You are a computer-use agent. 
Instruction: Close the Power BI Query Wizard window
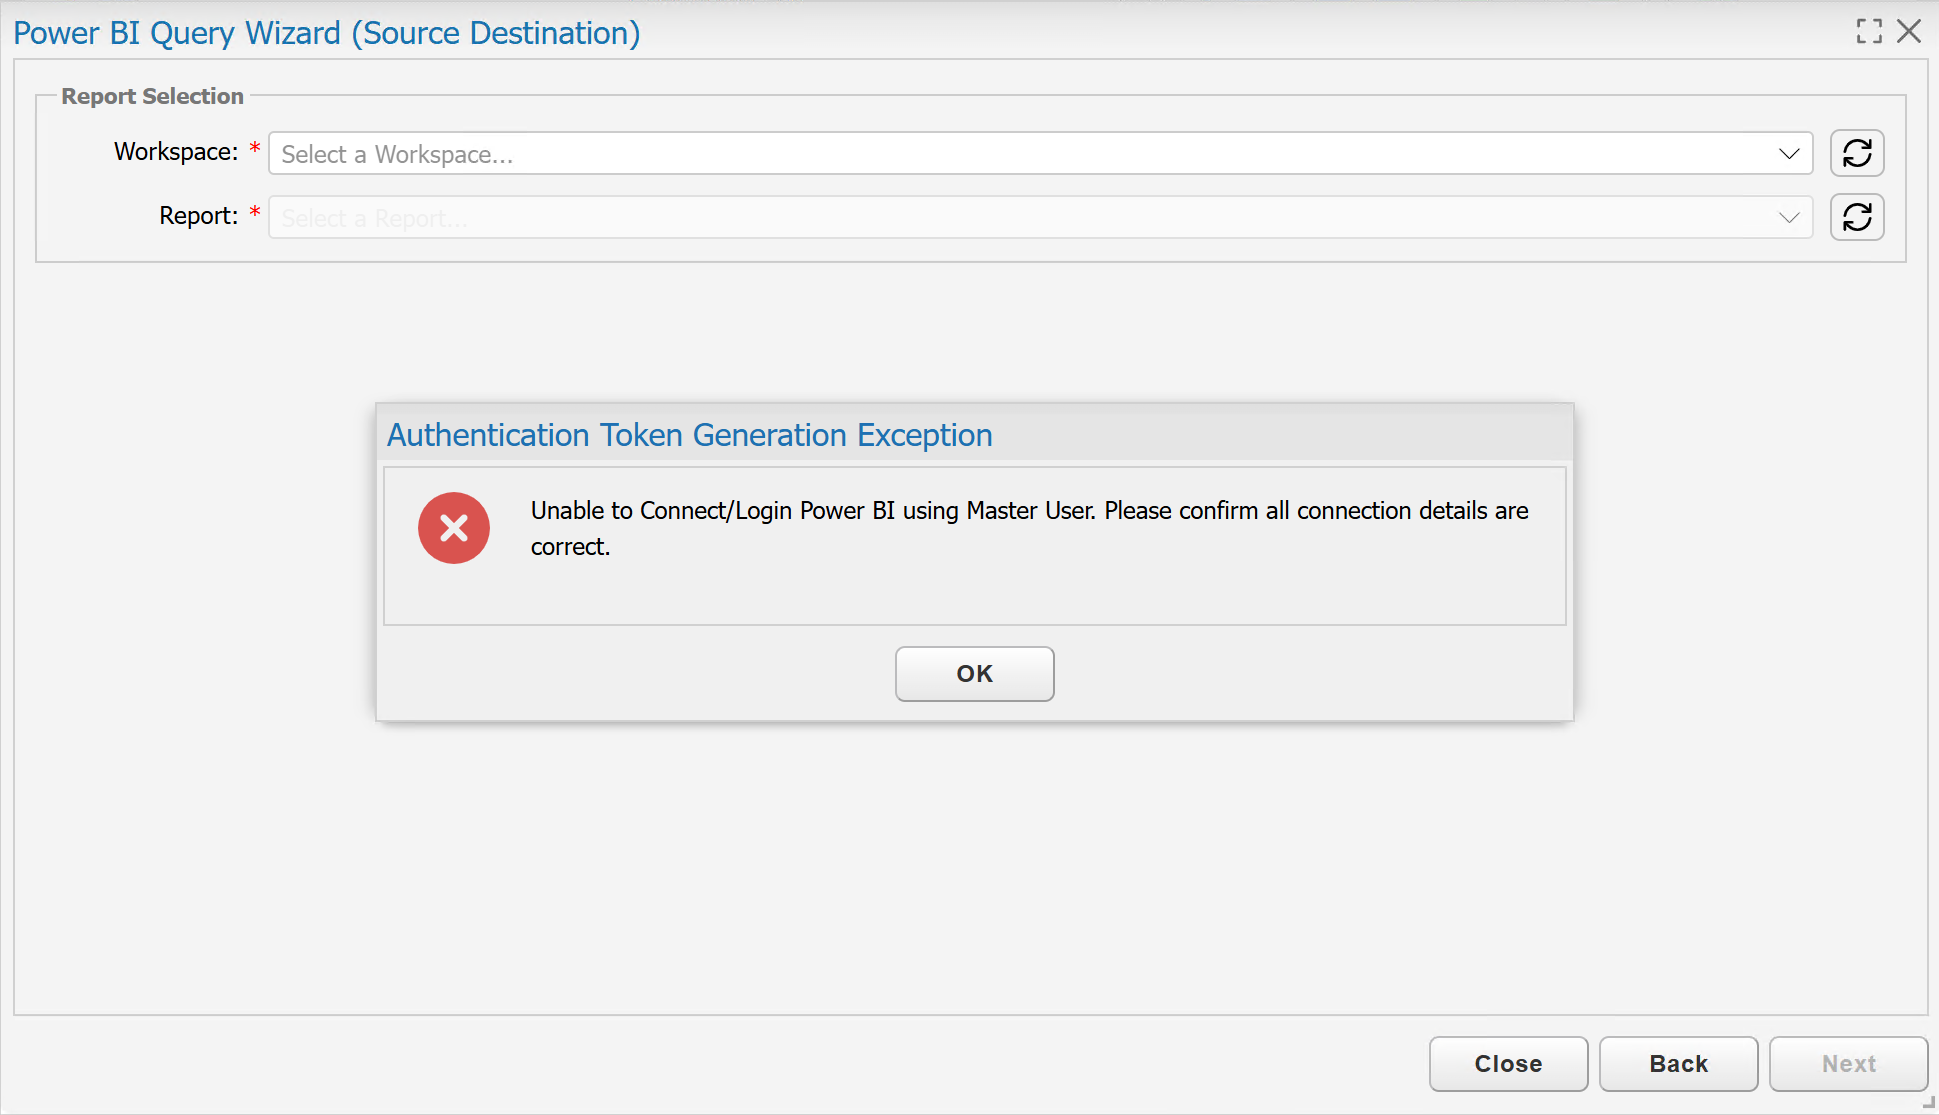tap(1909, 32)
